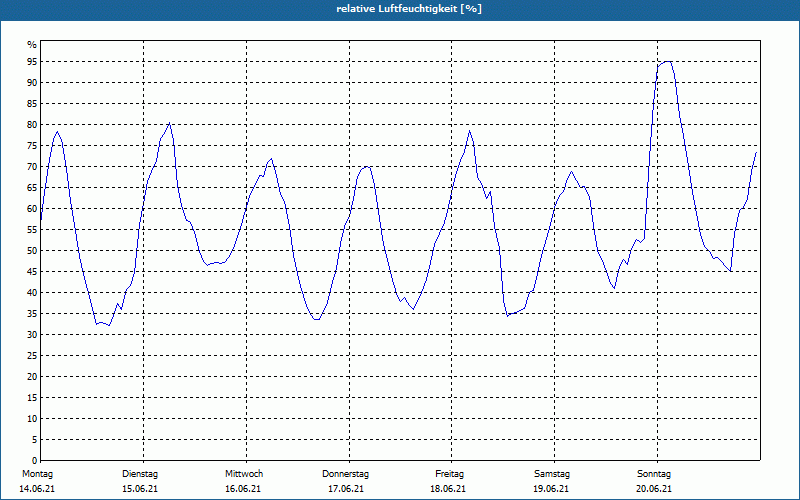Click the chart title 'relative Luftfeuchtigkeit [%]'

pos(409,9)
